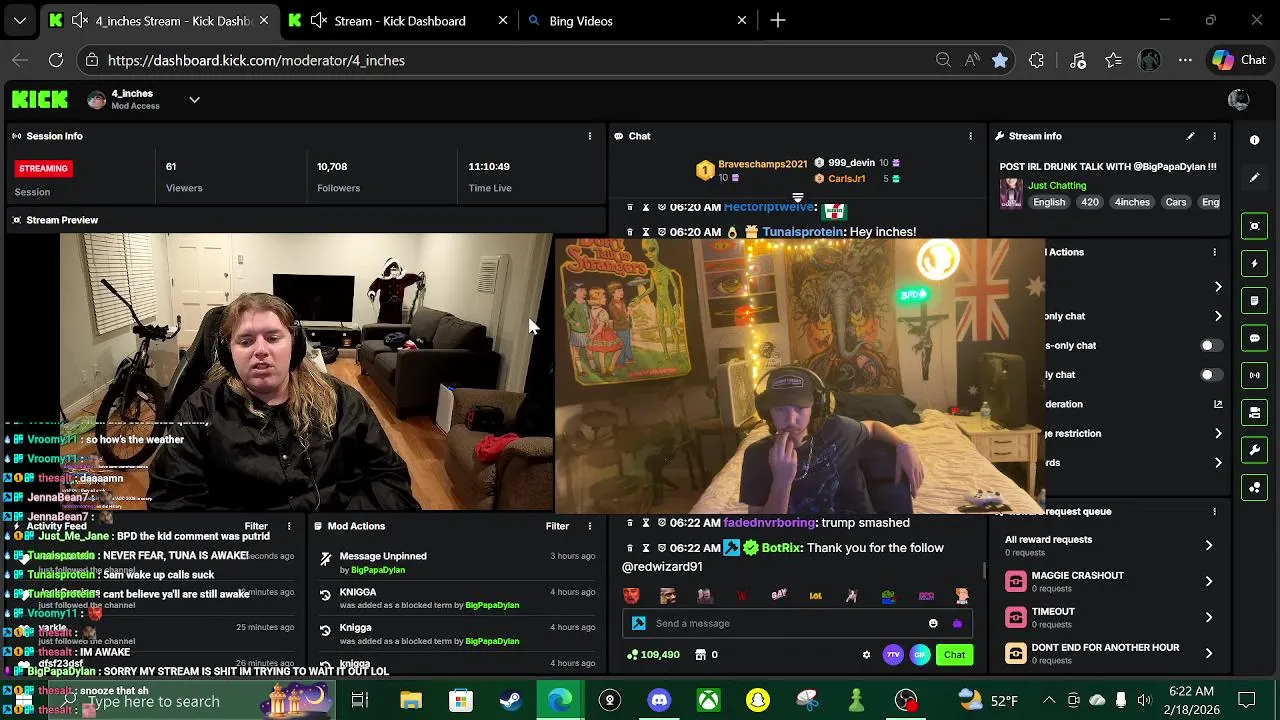
Task: Click the Cars stream tag
Action: click(x=1176, y=202)
